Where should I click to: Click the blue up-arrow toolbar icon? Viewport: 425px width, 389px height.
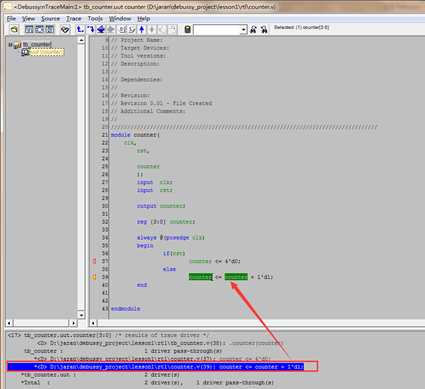142,29
